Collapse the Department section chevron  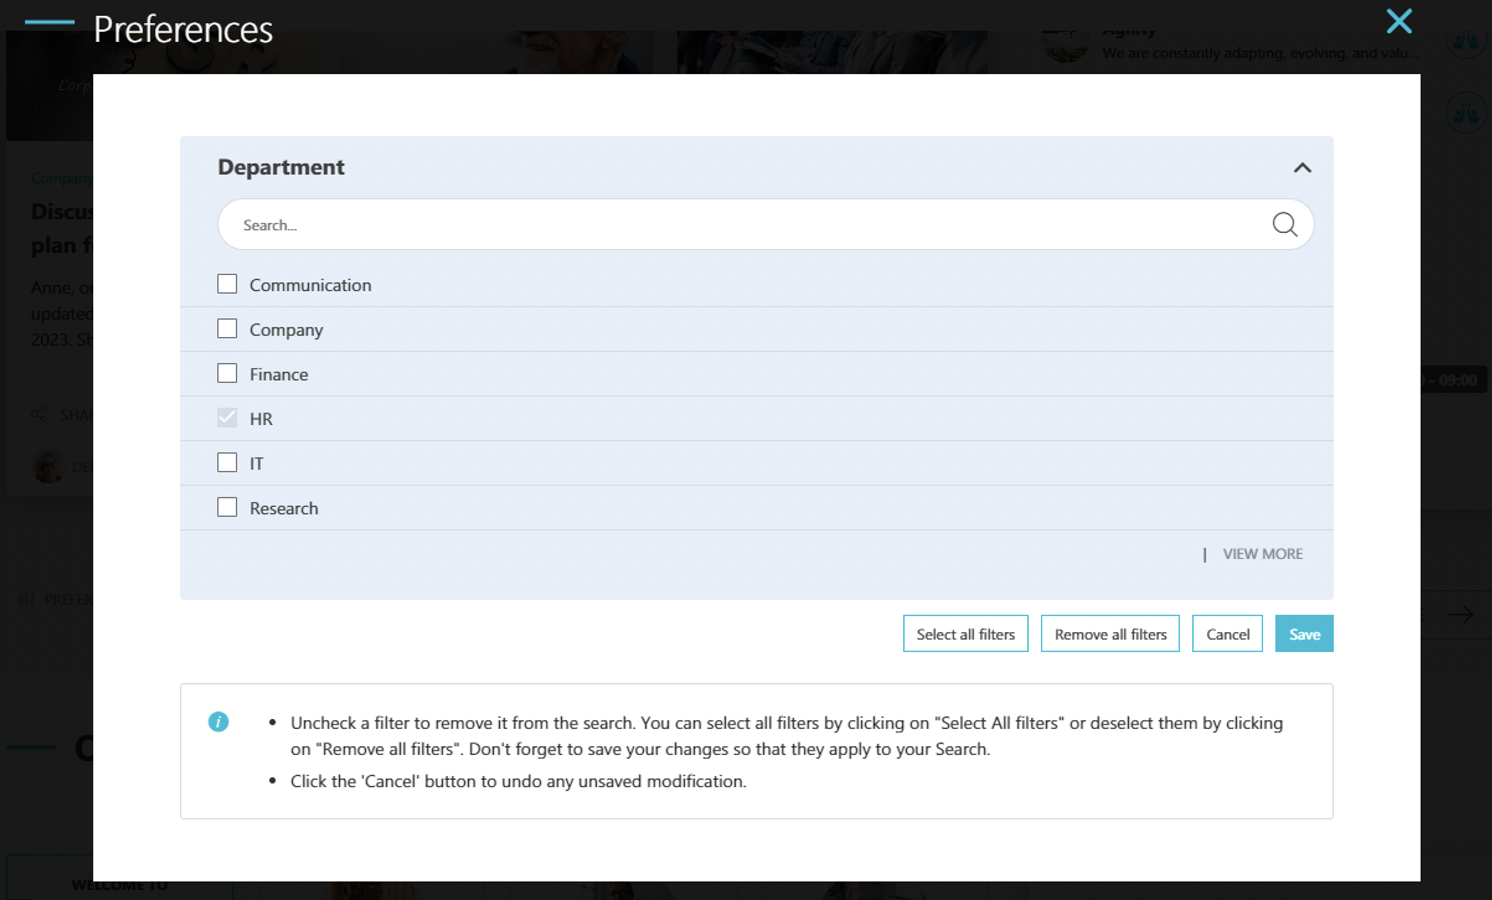point(1302,167)
